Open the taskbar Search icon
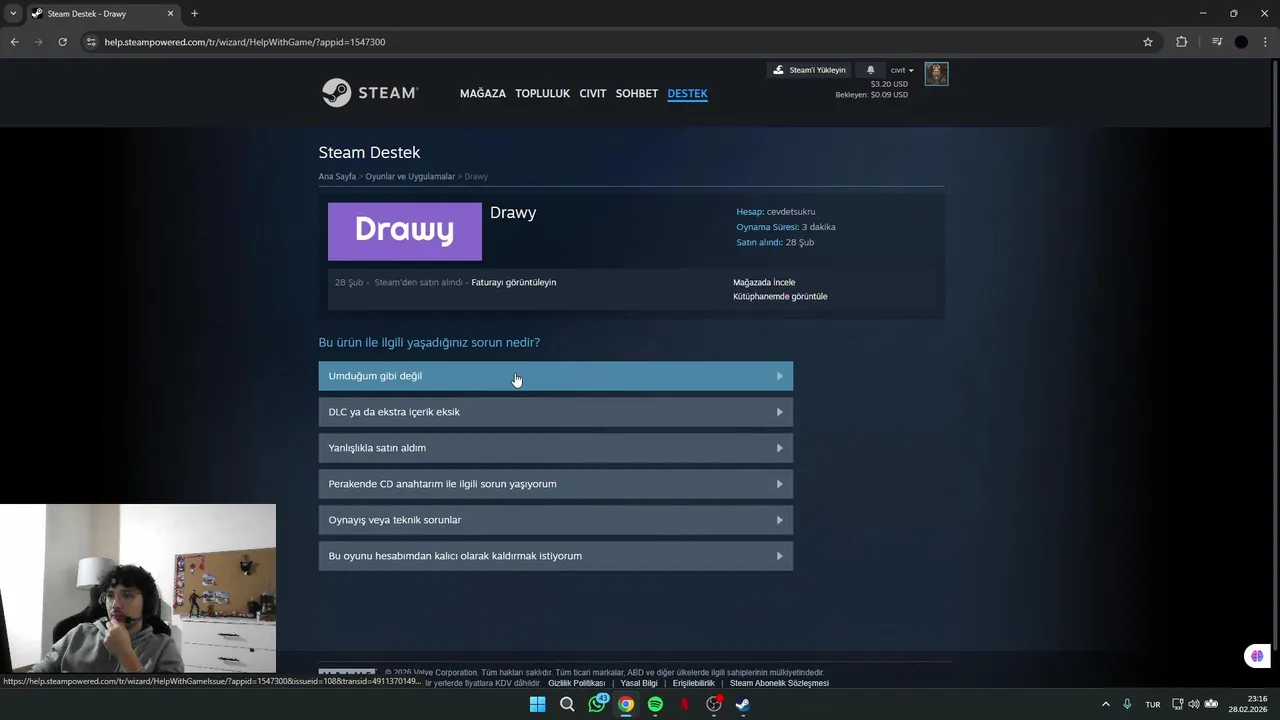The image size is (1280, 720). click(567, 704)
